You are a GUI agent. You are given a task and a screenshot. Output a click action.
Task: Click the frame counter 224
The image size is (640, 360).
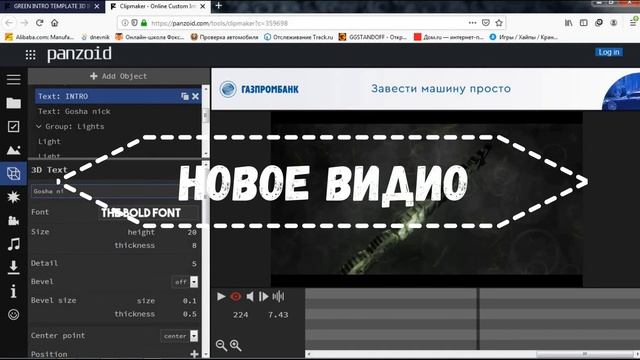(x=240, y=315)
